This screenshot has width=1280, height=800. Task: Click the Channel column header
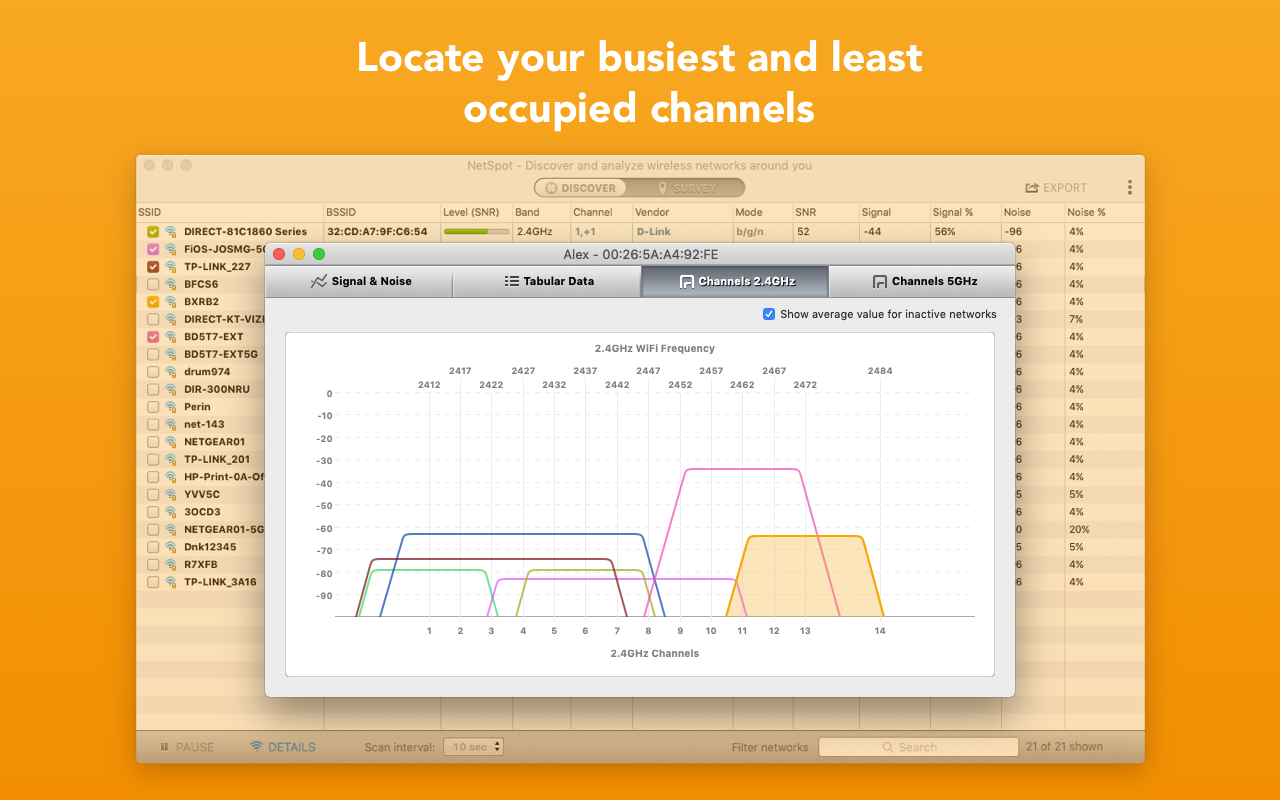click(602, 213)
